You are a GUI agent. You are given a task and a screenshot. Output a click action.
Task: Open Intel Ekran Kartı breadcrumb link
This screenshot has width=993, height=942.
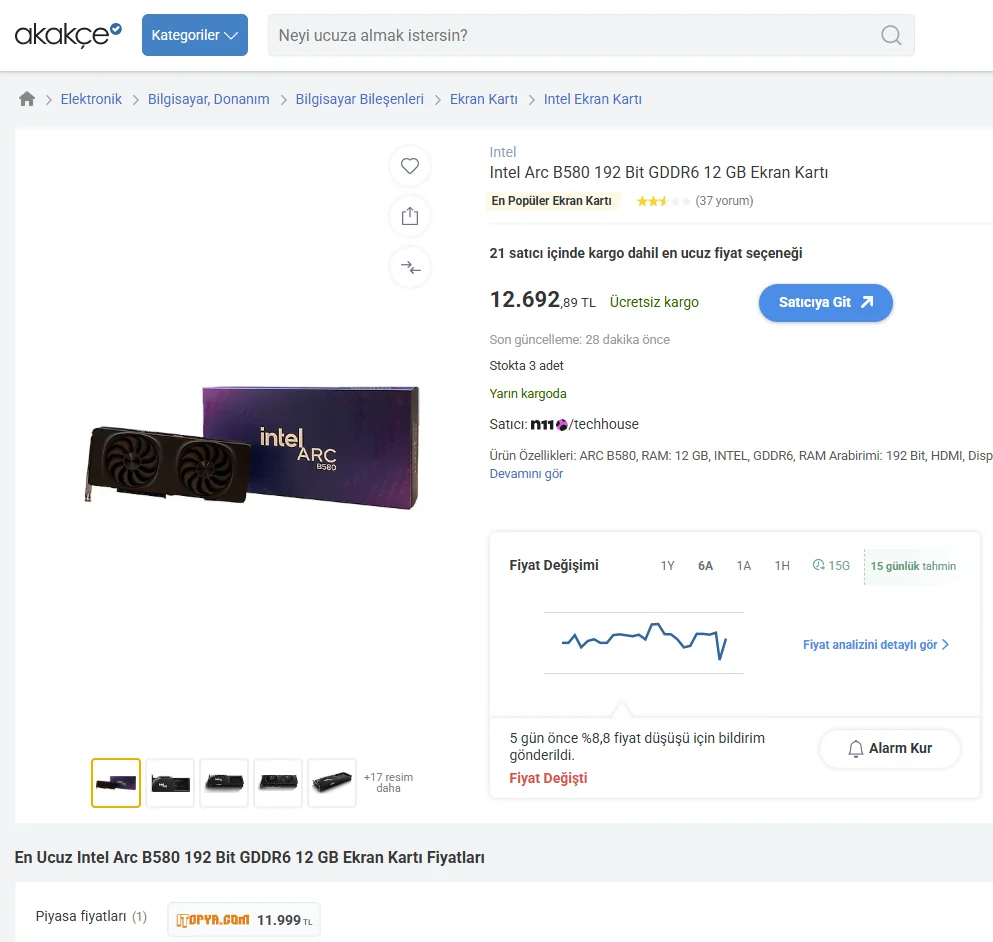coord(592,99)
